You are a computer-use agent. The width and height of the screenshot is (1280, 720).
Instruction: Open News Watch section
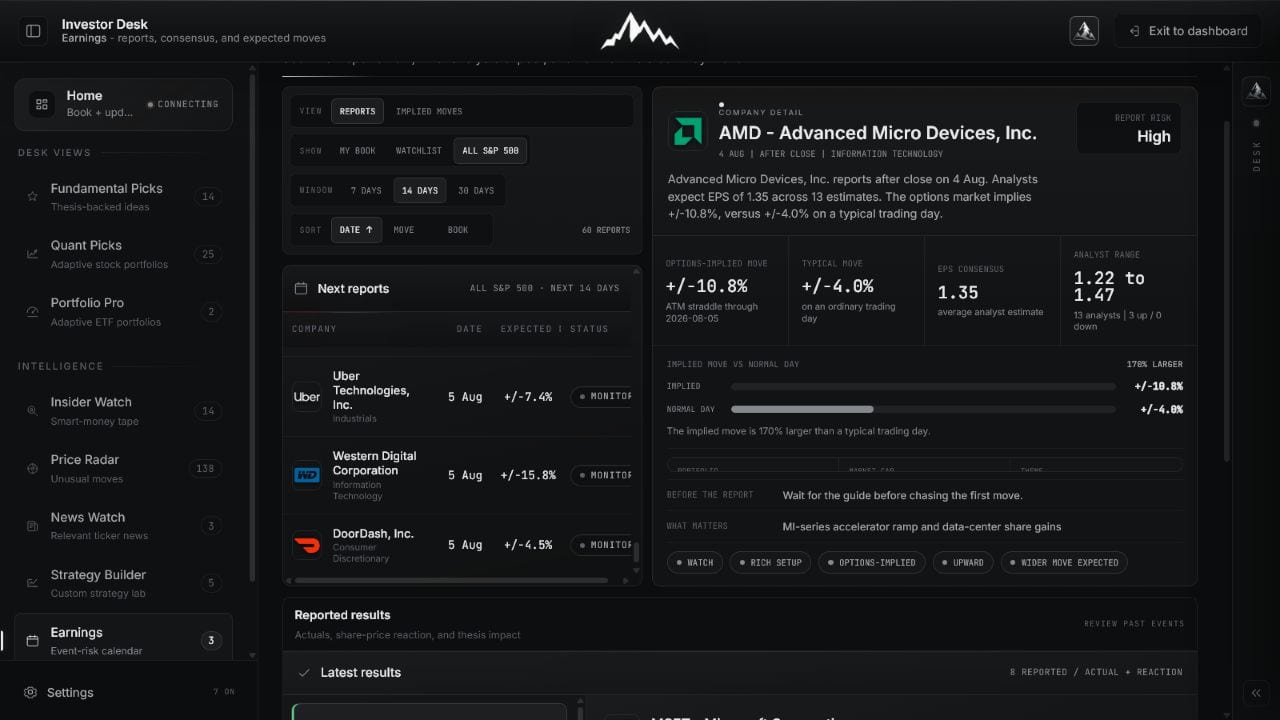(x=123, y=526)
